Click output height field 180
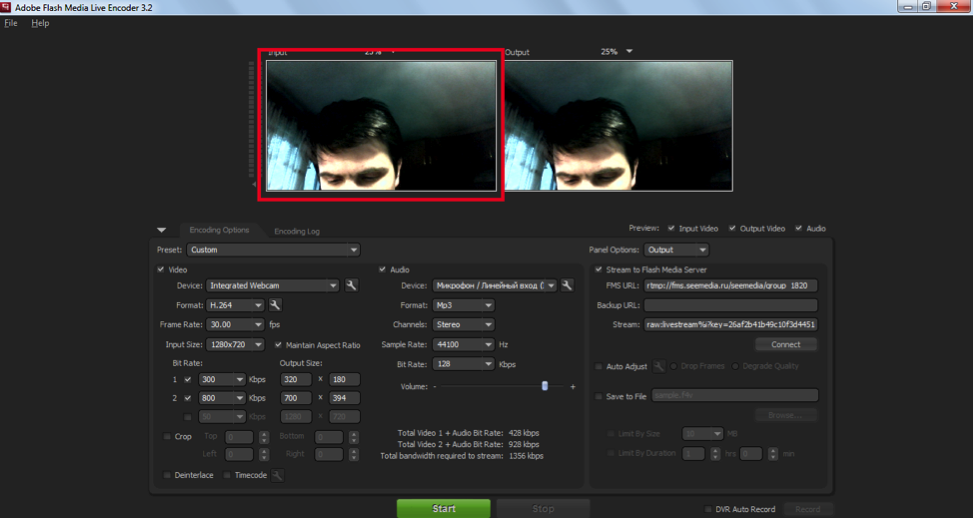This screenshot has height=519, width=974. click(345, 379)
